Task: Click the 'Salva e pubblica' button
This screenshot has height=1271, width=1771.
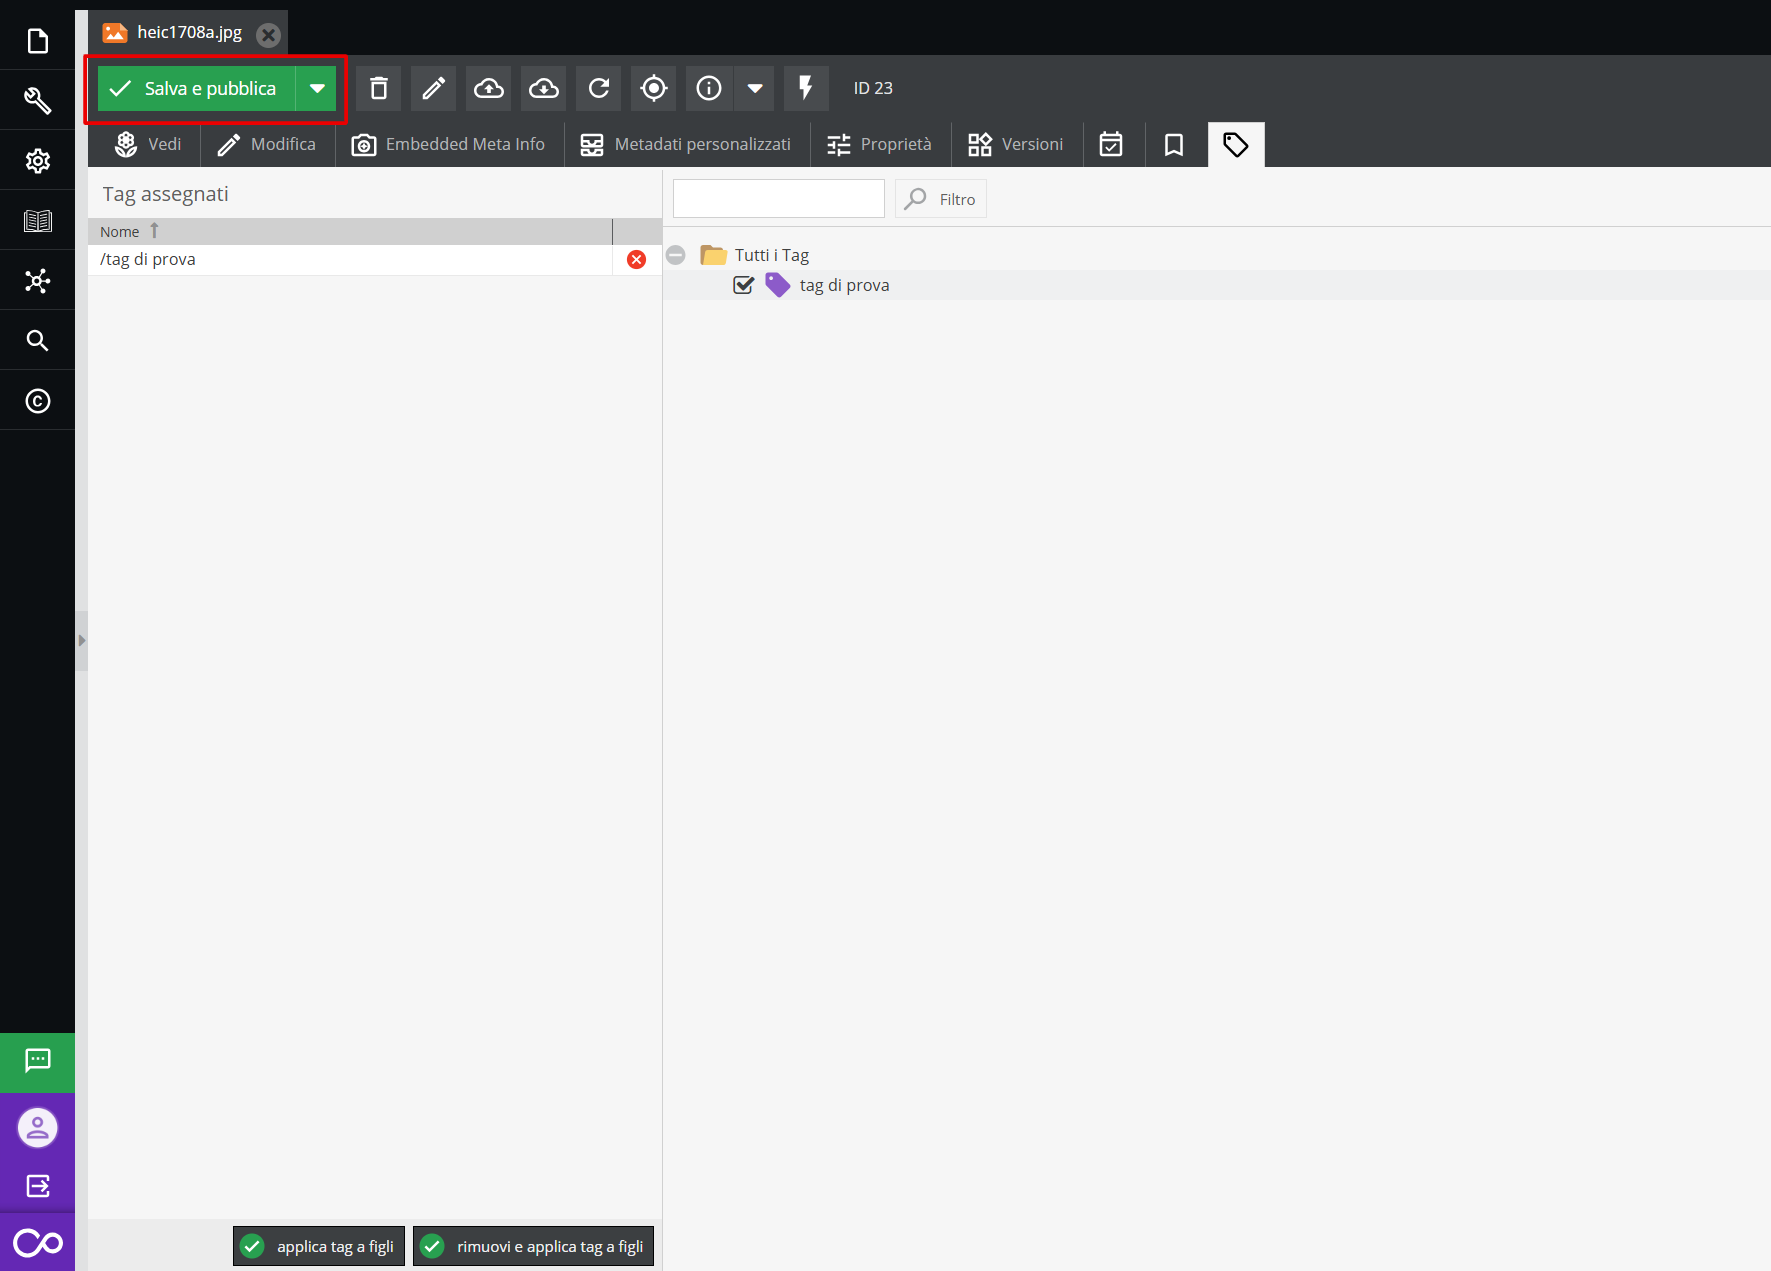Action: tap(196, 89)
